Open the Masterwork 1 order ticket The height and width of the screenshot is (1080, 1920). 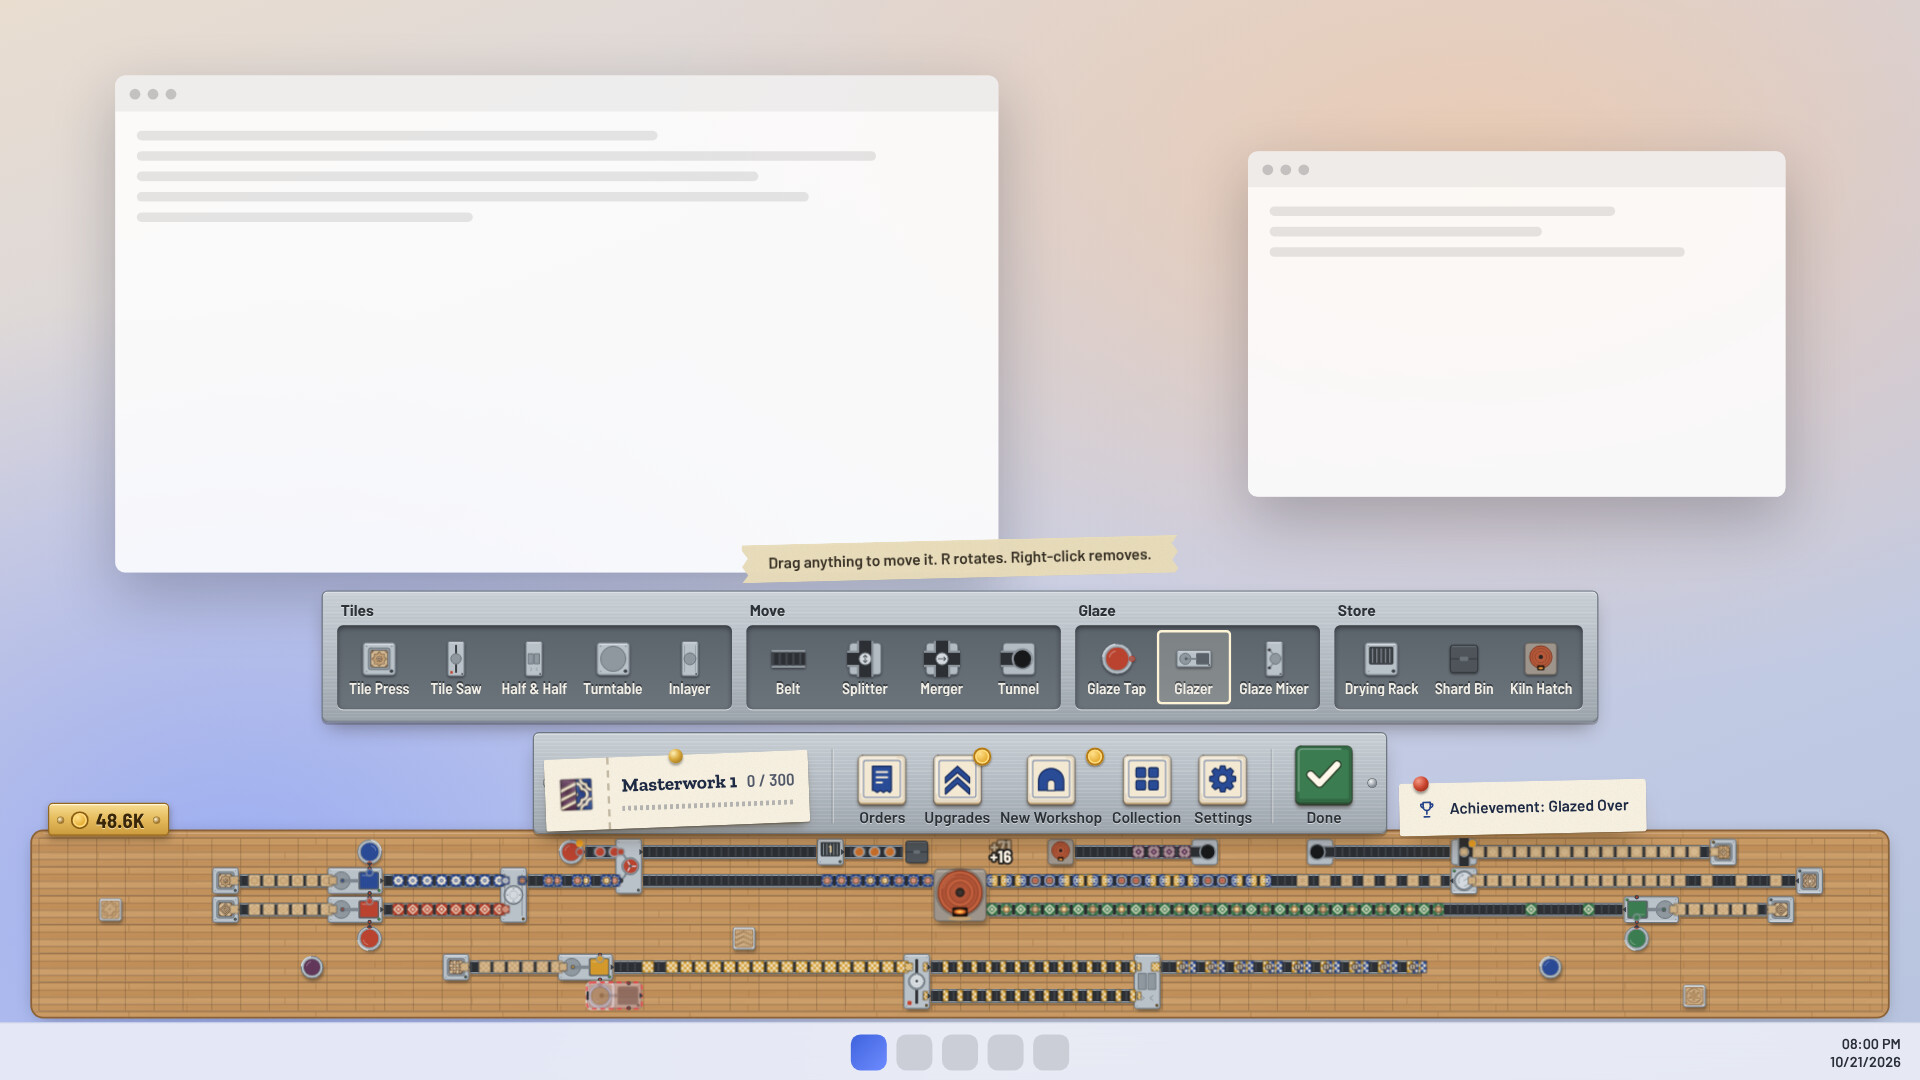pos(677,792)
